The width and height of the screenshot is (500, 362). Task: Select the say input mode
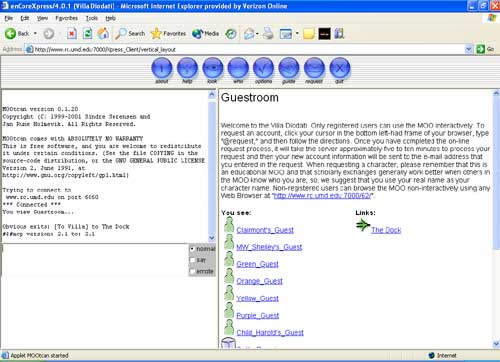click(x=192, y=260)
